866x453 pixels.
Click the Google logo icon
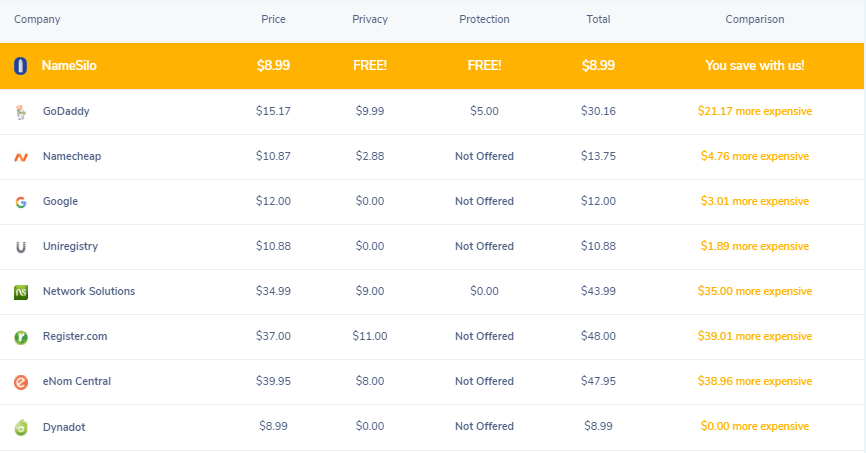20,202
